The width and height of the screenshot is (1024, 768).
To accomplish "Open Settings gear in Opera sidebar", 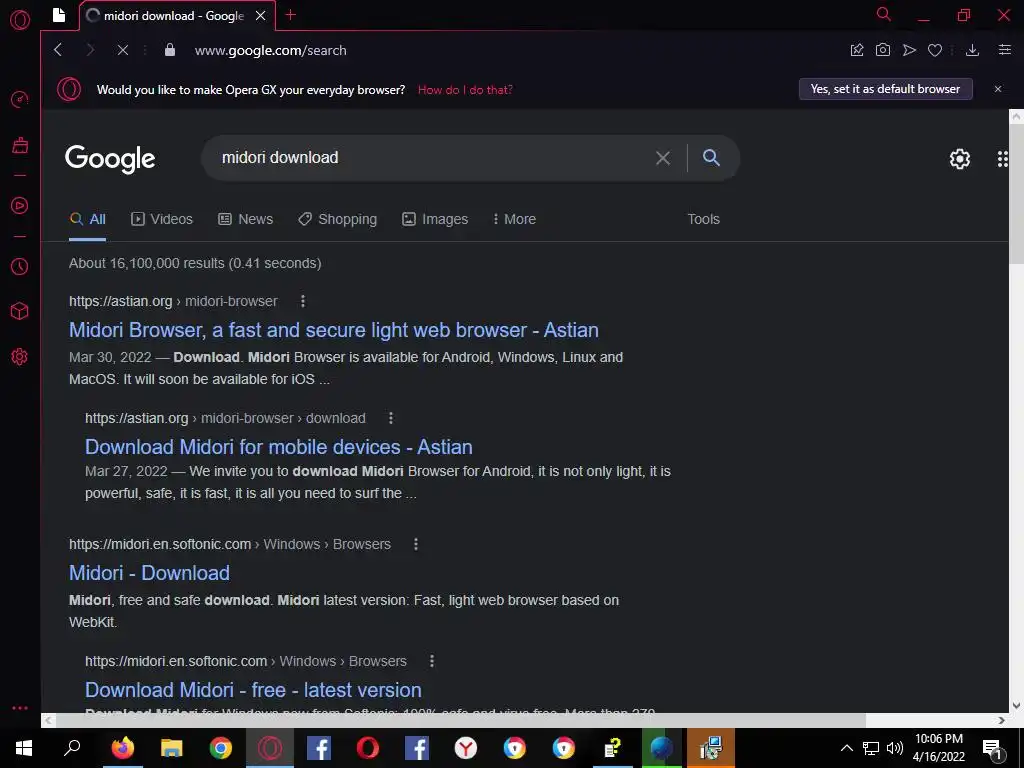I will 20,357.
